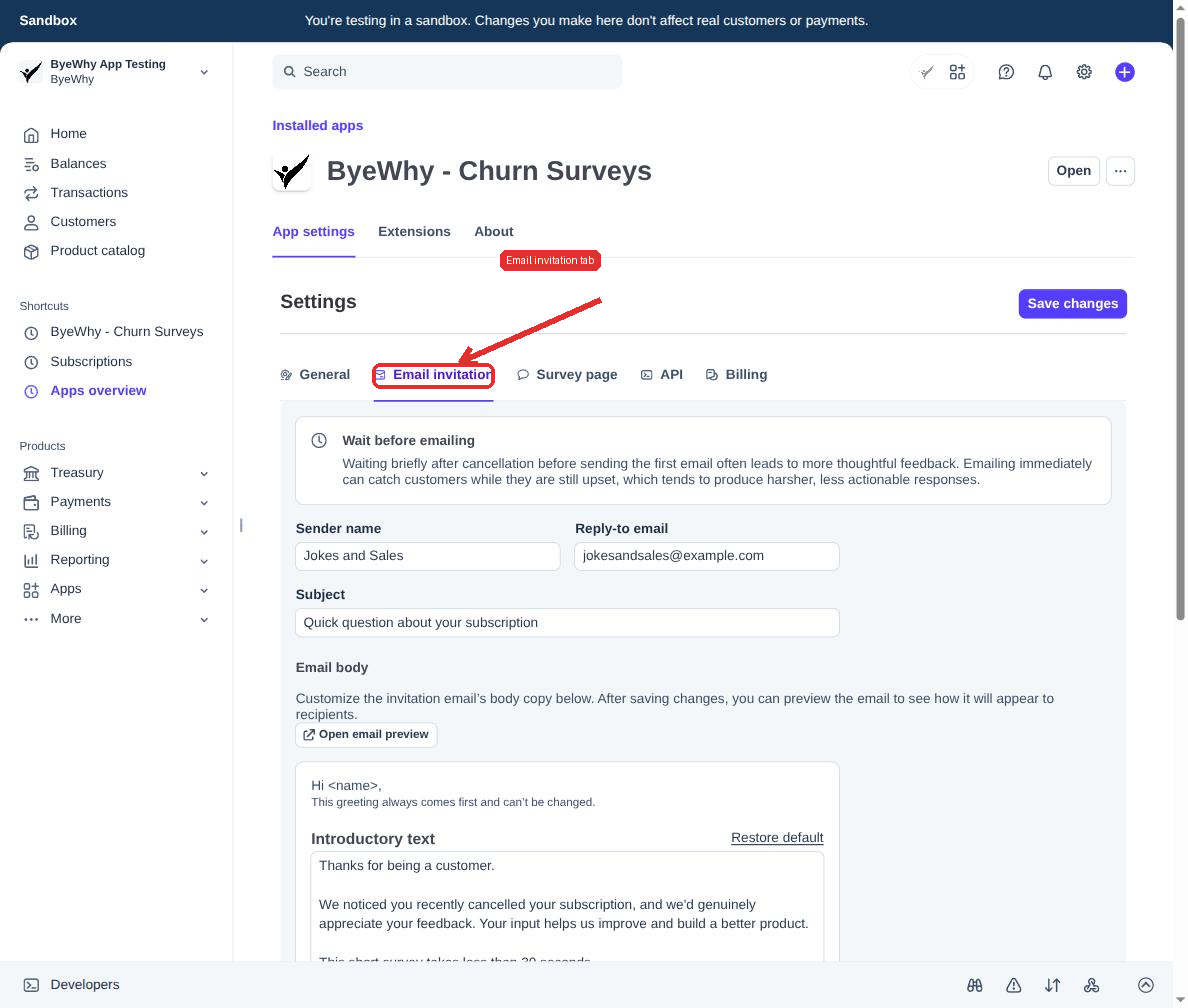Expand the Reporting section chevron
Viewport: 1188px width, 1008px height.
pyautogui.click(x=204, y=561)
